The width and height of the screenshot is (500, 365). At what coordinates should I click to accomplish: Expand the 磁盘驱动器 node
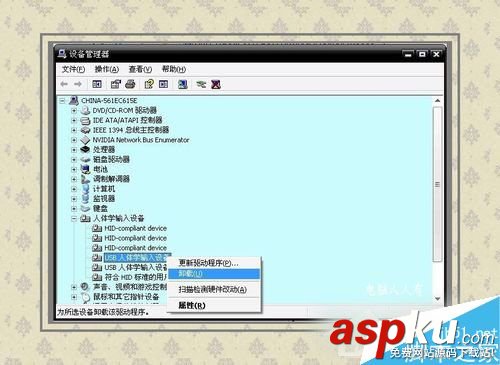tap(74, 159)
